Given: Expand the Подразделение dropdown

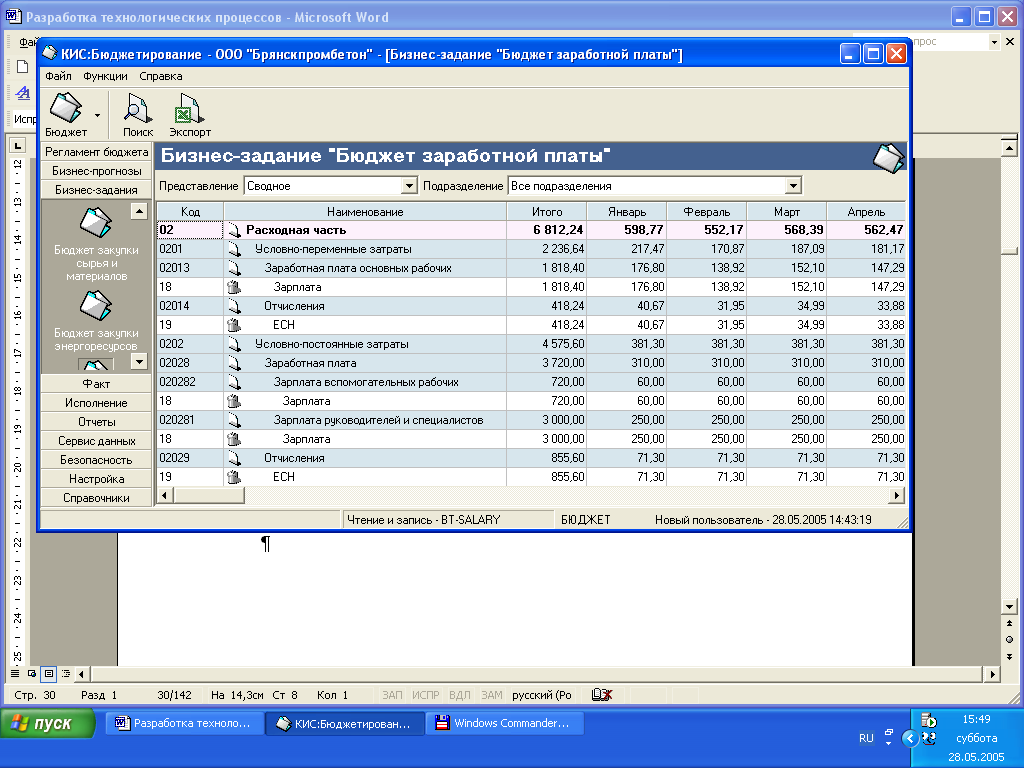Looking at the screenshot, I should pos(793,186).
